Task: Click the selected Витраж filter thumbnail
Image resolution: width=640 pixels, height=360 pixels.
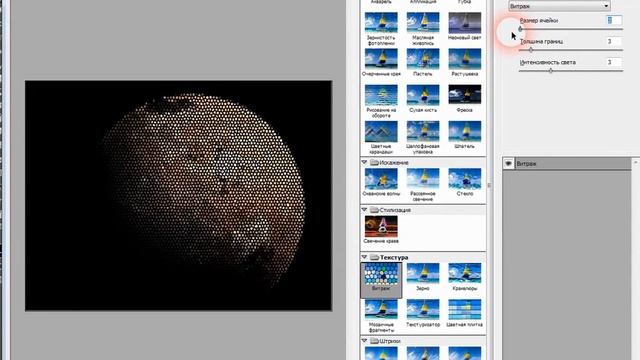Action: [381, 273]
